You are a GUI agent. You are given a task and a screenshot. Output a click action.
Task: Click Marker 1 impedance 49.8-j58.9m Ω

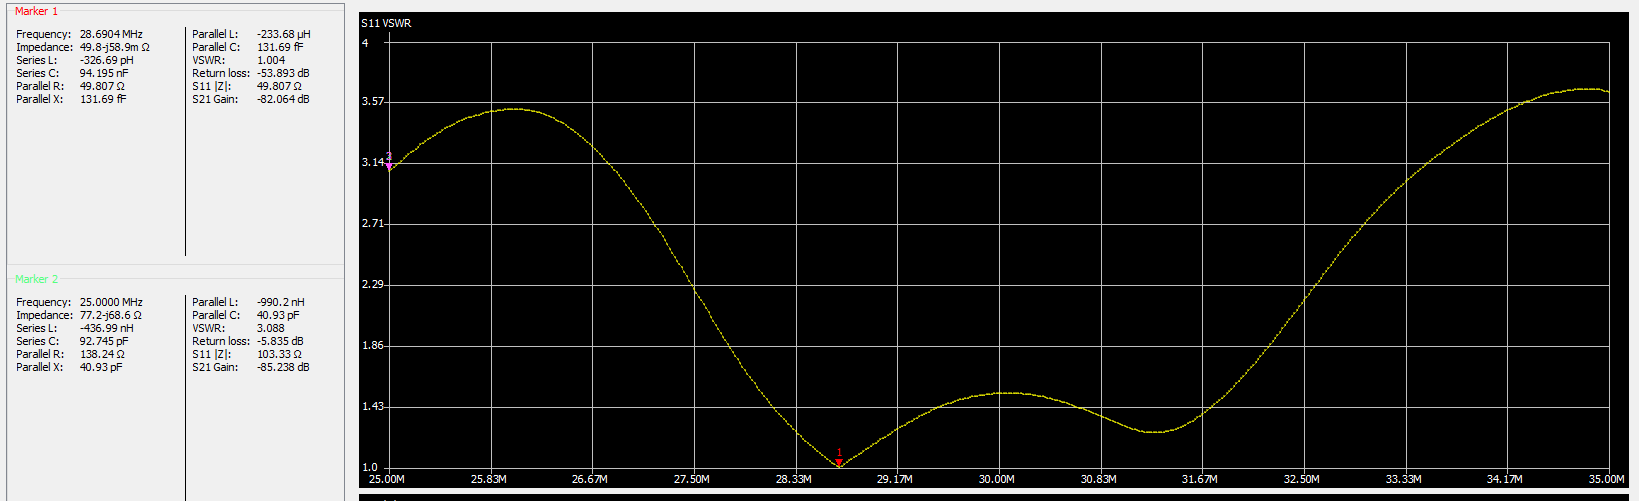pos(115,47)
